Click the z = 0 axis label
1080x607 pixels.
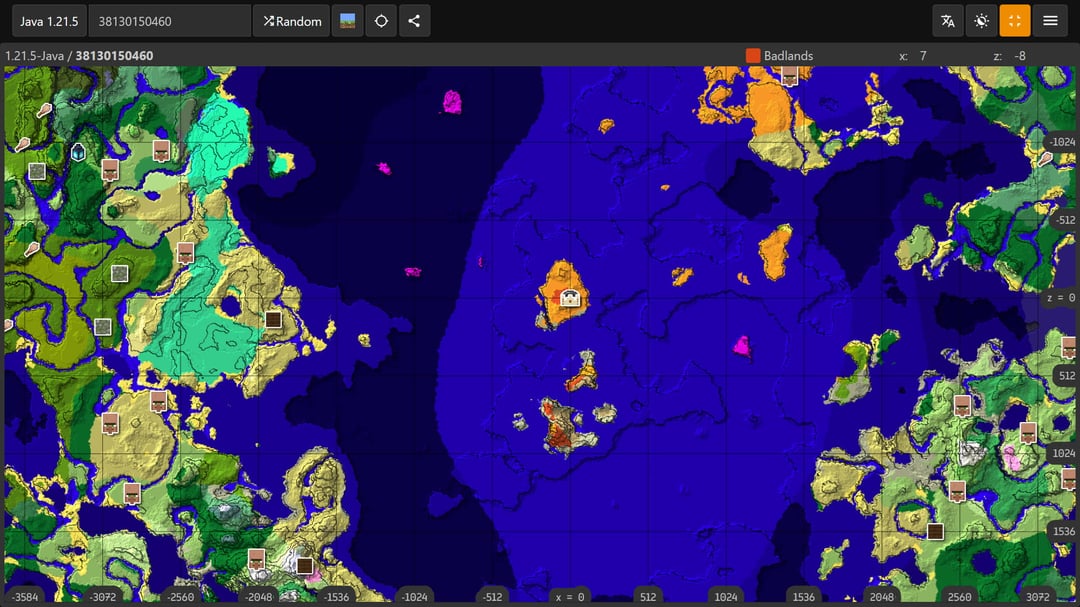tap(1060, 298)
